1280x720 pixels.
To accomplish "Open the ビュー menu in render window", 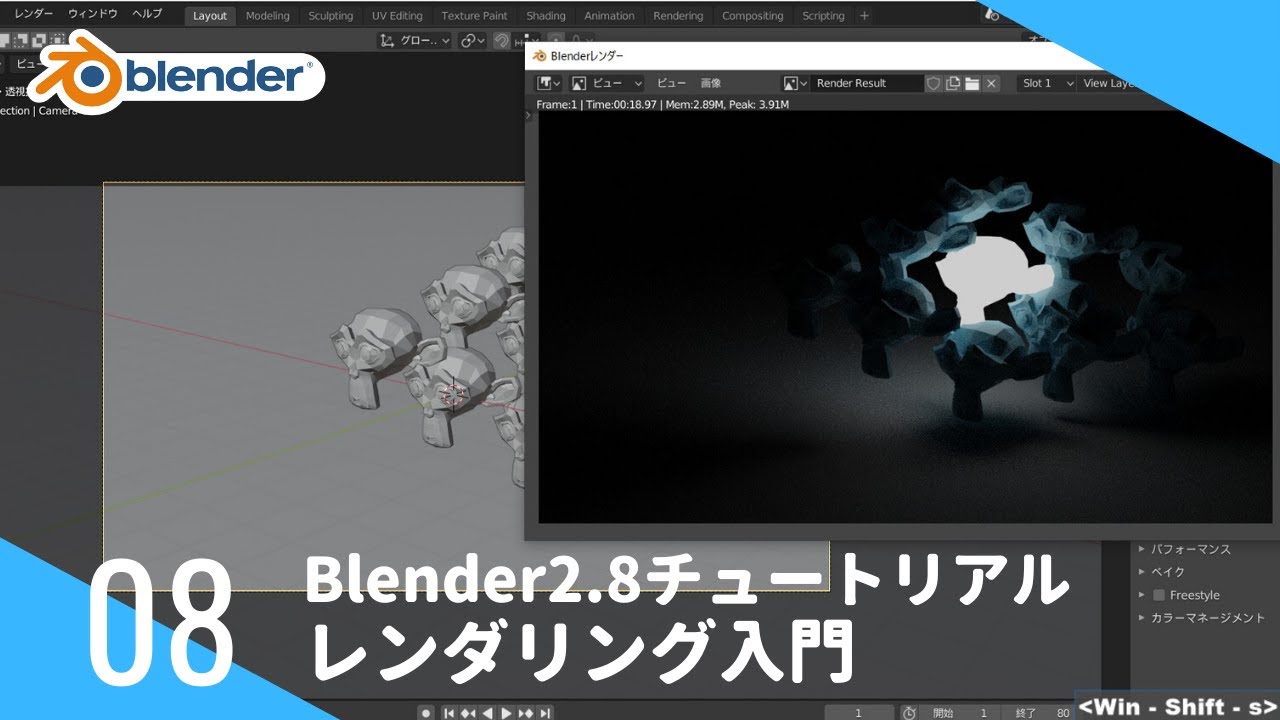I will point(671,83).
